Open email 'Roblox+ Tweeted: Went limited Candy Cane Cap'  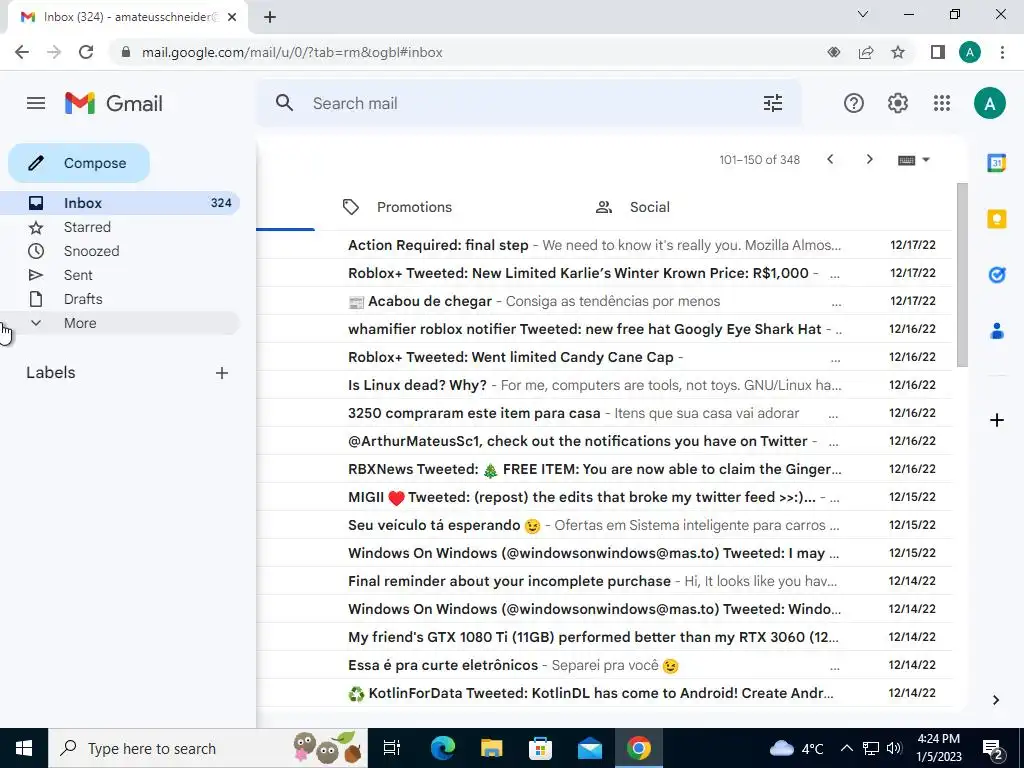coord(604,357)
